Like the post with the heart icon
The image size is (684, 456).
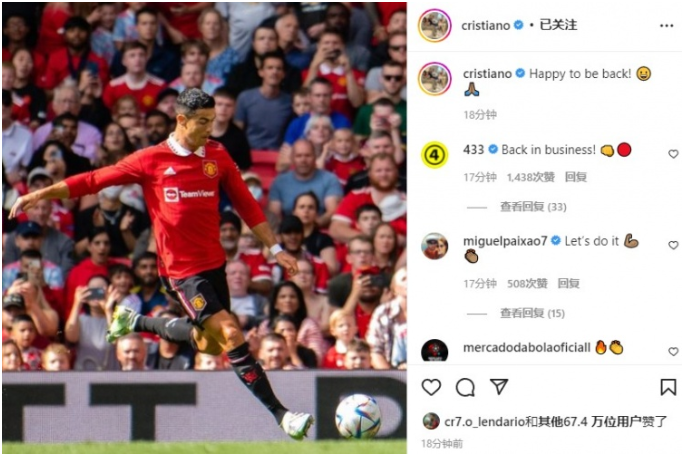tap(431, 387)
